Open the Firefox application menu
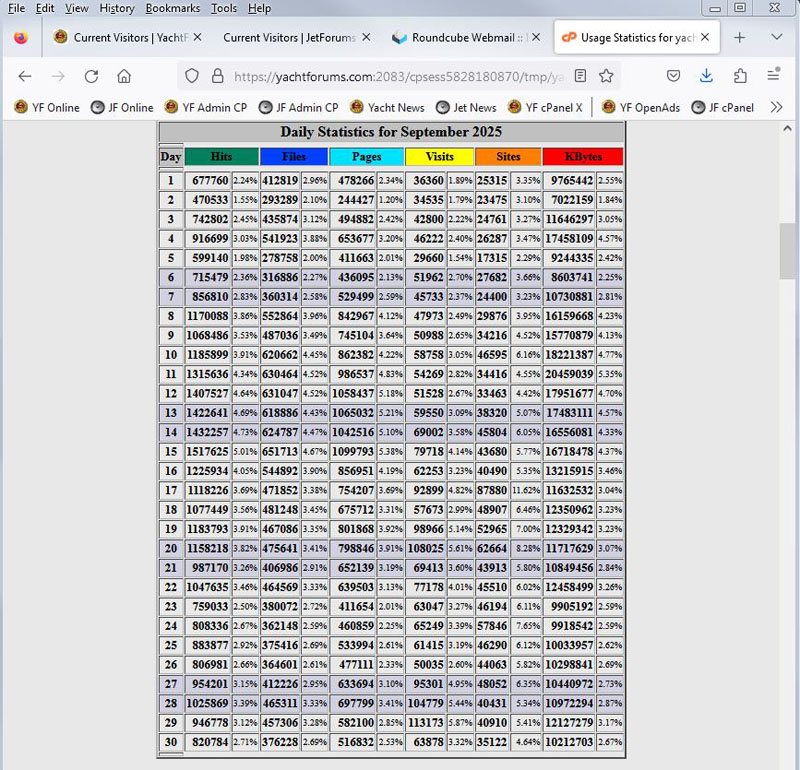The height and width of the screenshot is (770, 800). click(x=773, y=76)
